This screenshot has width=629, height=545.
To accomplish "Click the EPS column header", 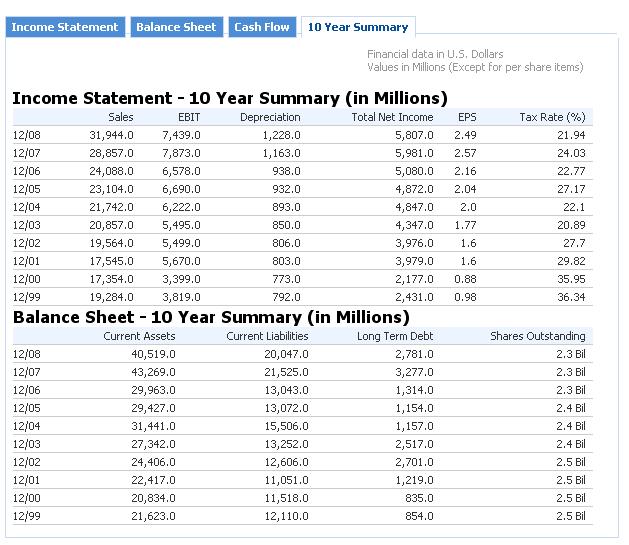I will [x=467, y=117].
